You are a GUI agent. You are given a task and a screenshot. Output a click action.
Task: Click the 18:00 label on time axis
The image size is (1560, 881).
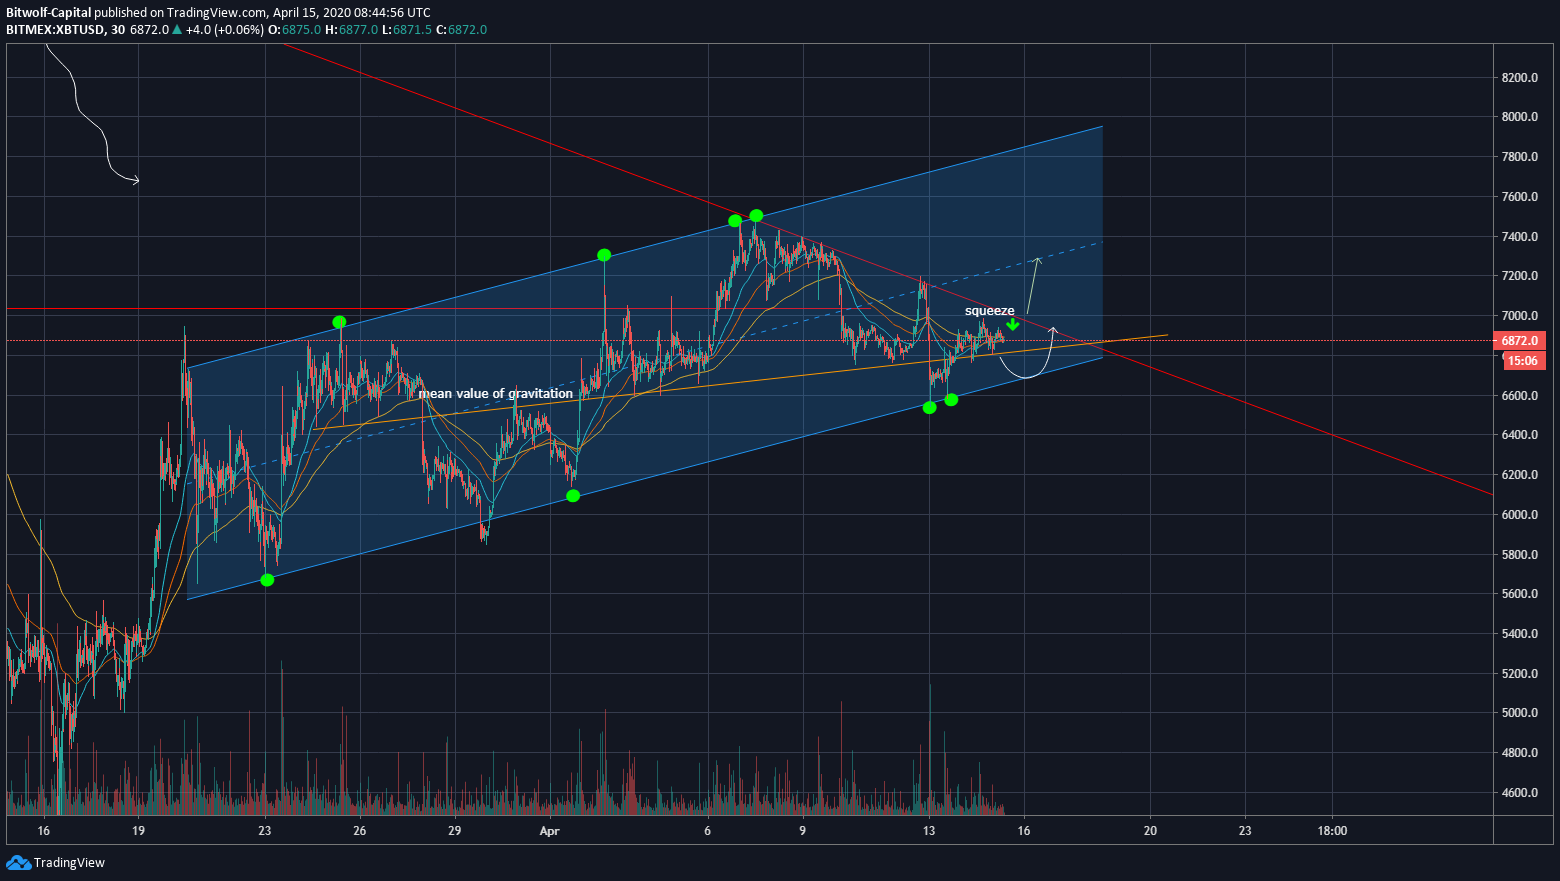click(x=1332, y=831)
